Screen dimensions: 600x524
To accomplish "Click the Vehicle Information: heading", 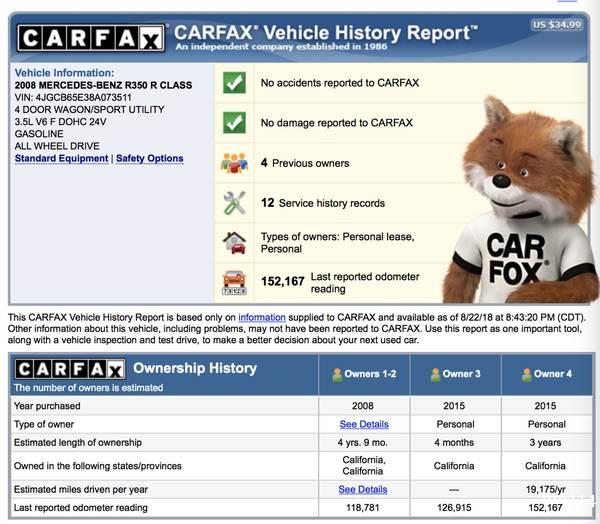I will click(64, 73).
